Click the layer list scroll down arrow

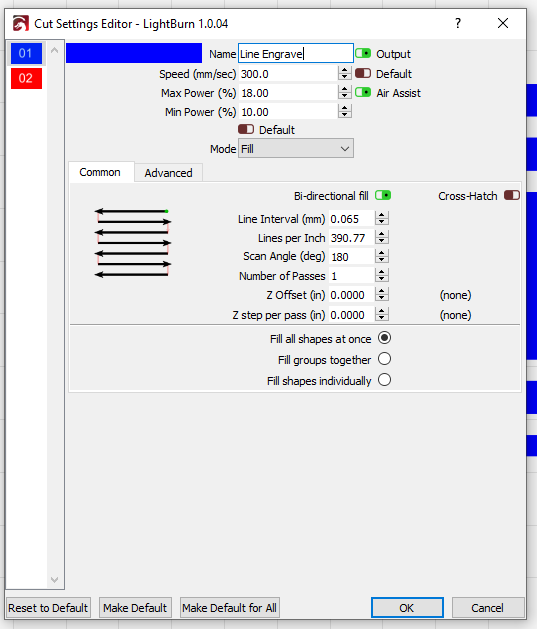55,580
